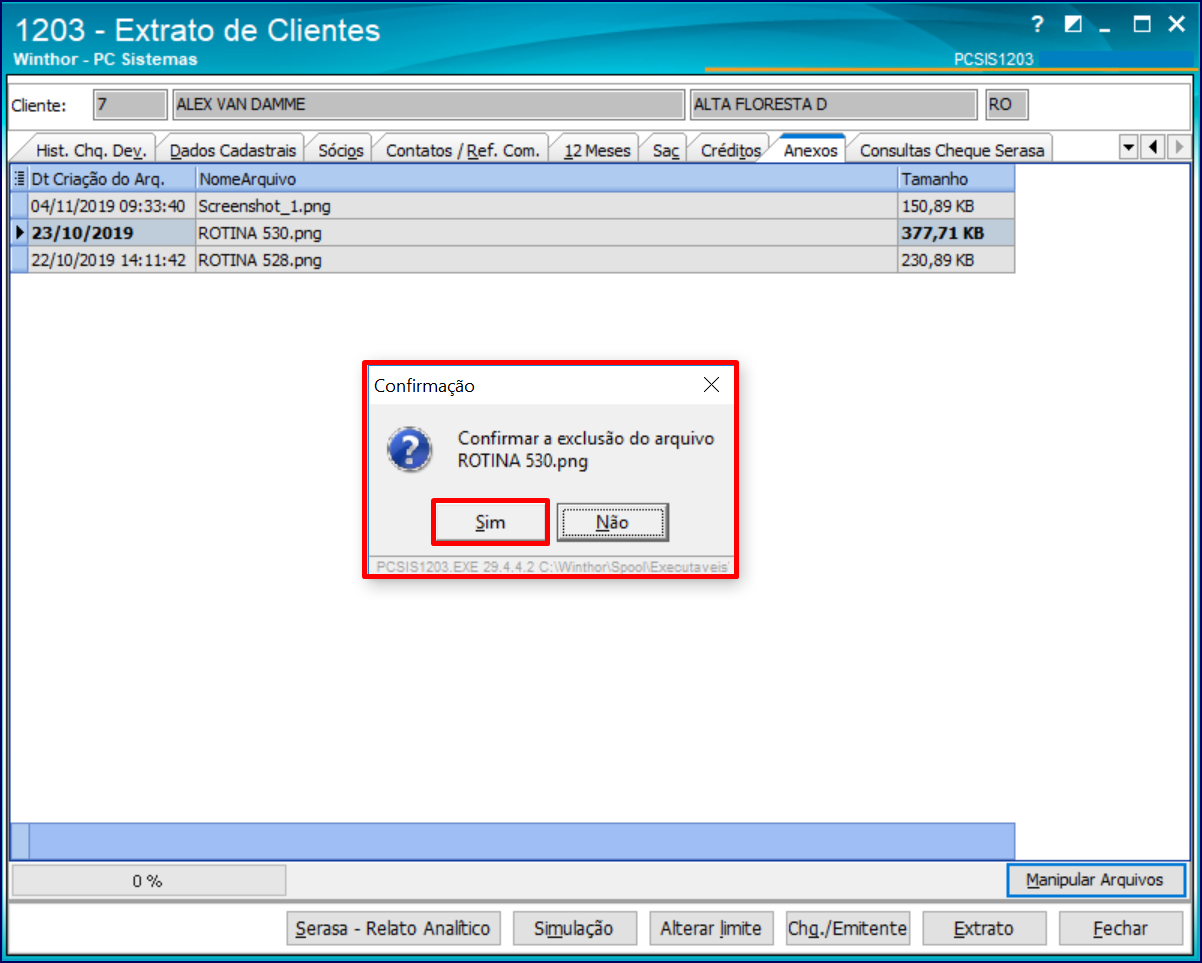Close the Extrato de Clientes window
1202x963 pixels.
(1176, 25)
